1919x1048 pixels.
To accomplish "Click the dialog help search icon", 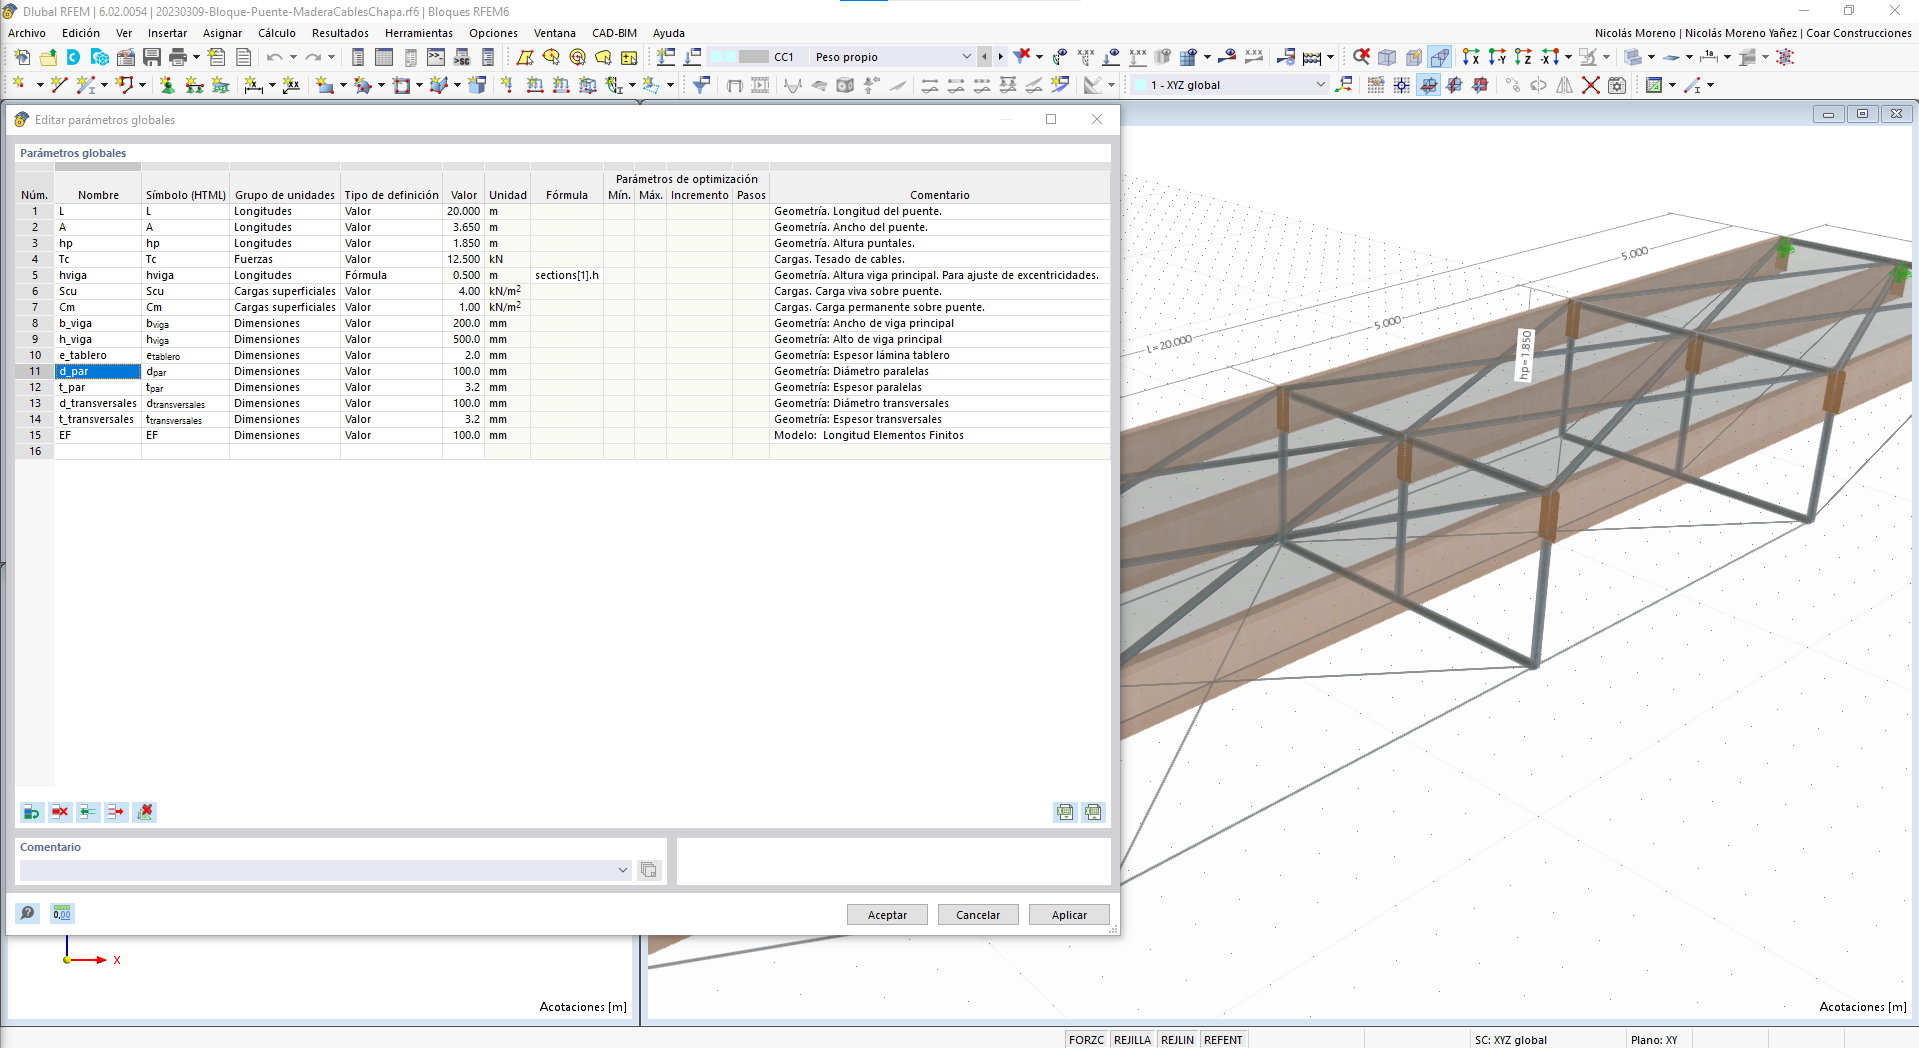I will point(28,913).
